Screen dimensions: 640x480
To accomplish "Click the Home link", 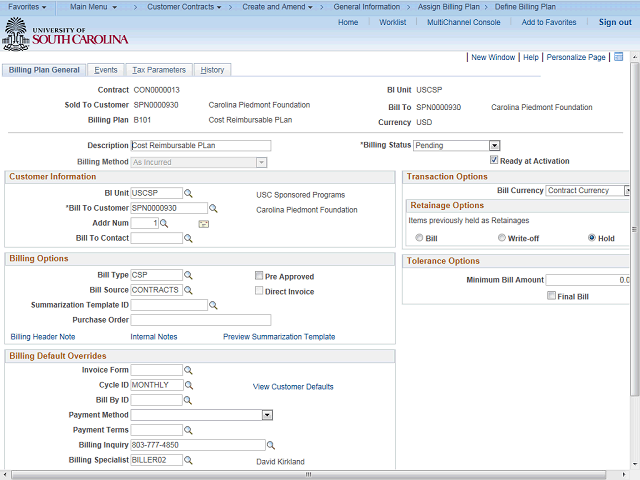I will coord(348,22).
